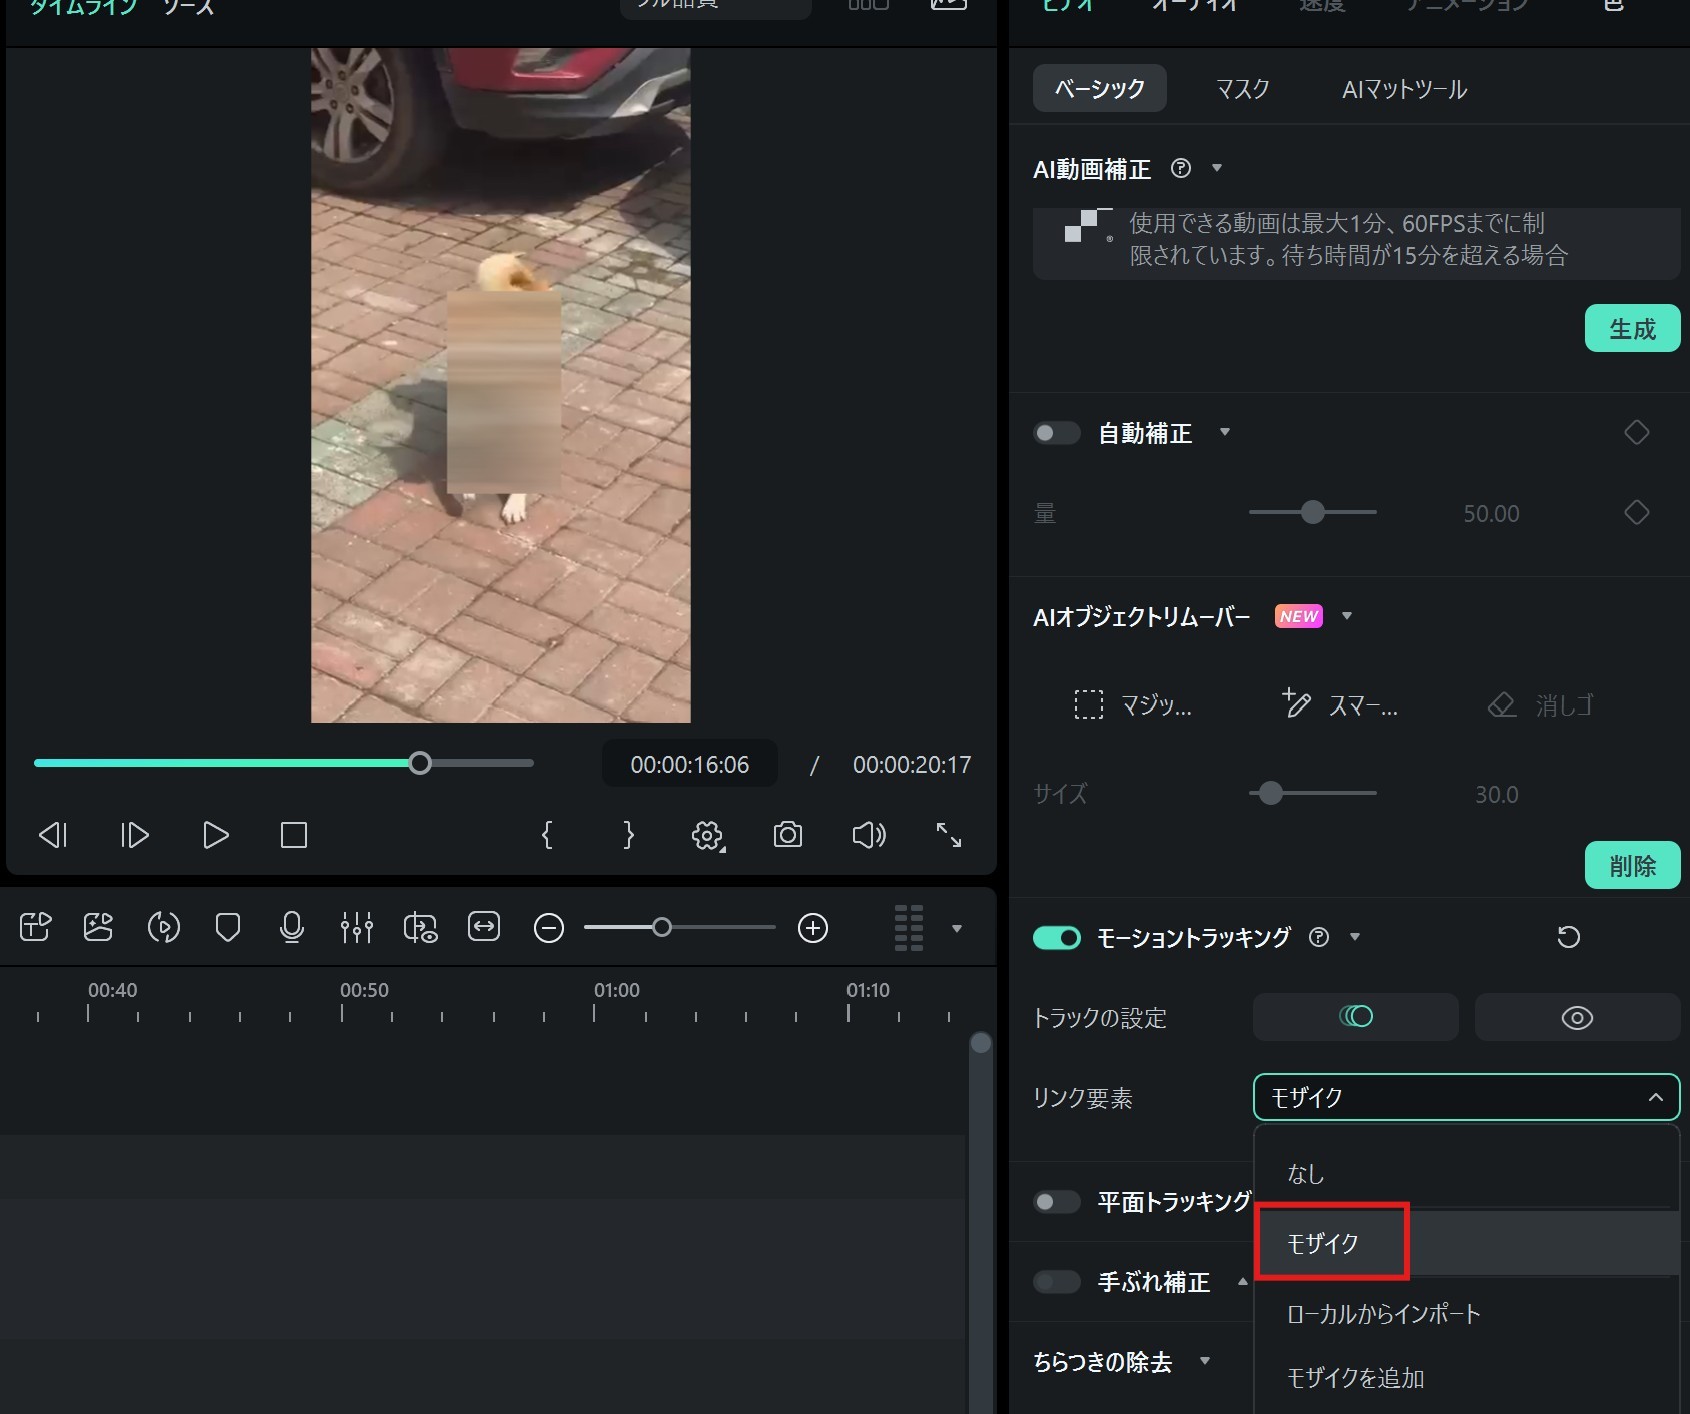Reset motion tracking with the circular arrow
This screenshot has height=1414, width=1690.
[x=1569, y=937]
